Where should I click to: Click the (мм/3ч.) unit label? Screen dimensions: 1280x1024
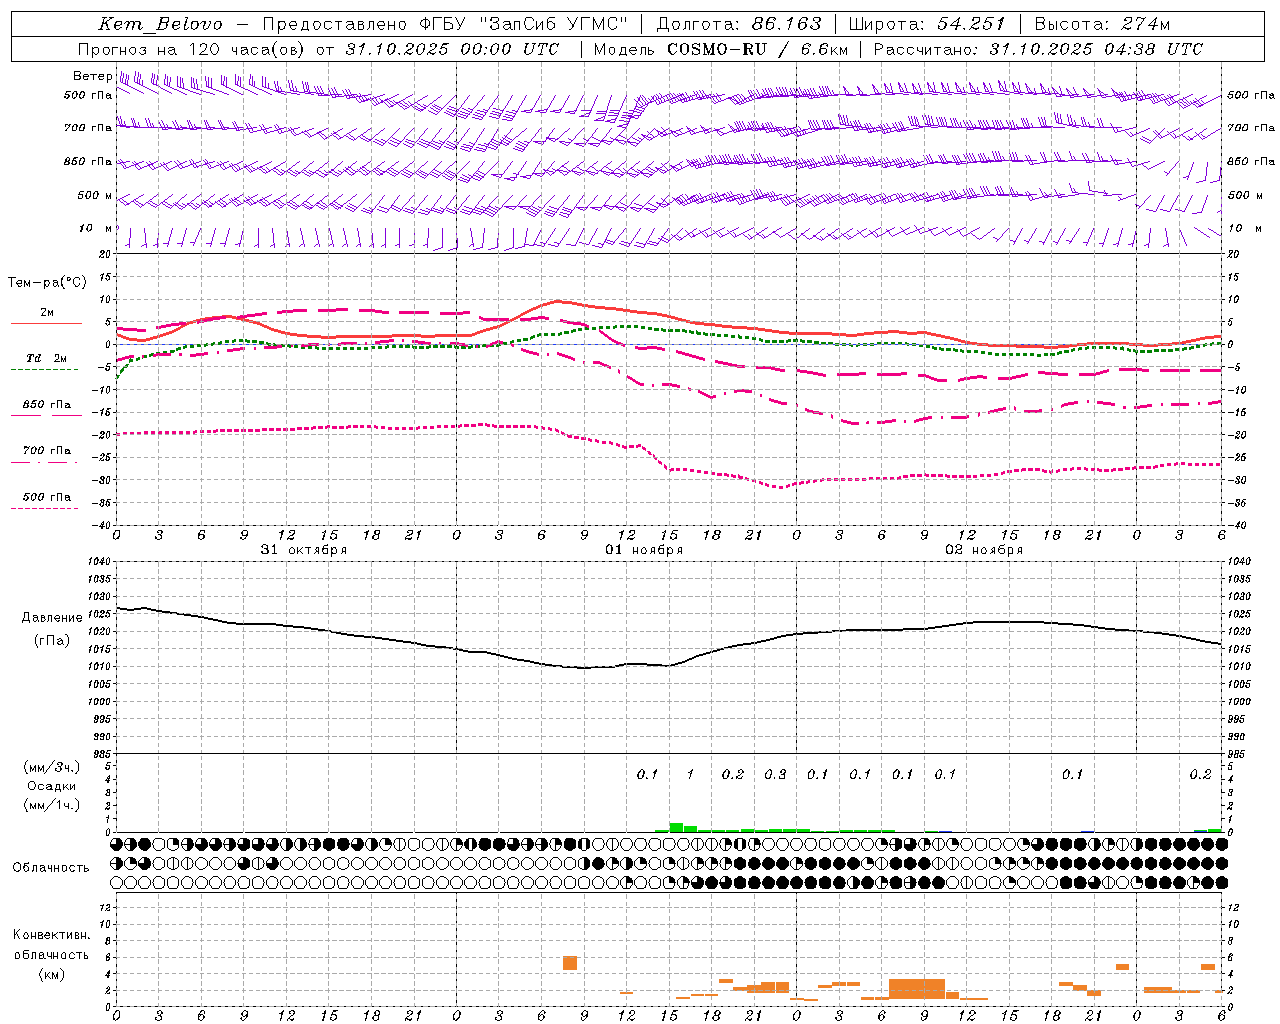pyautogui.click(x=52, y=767)
